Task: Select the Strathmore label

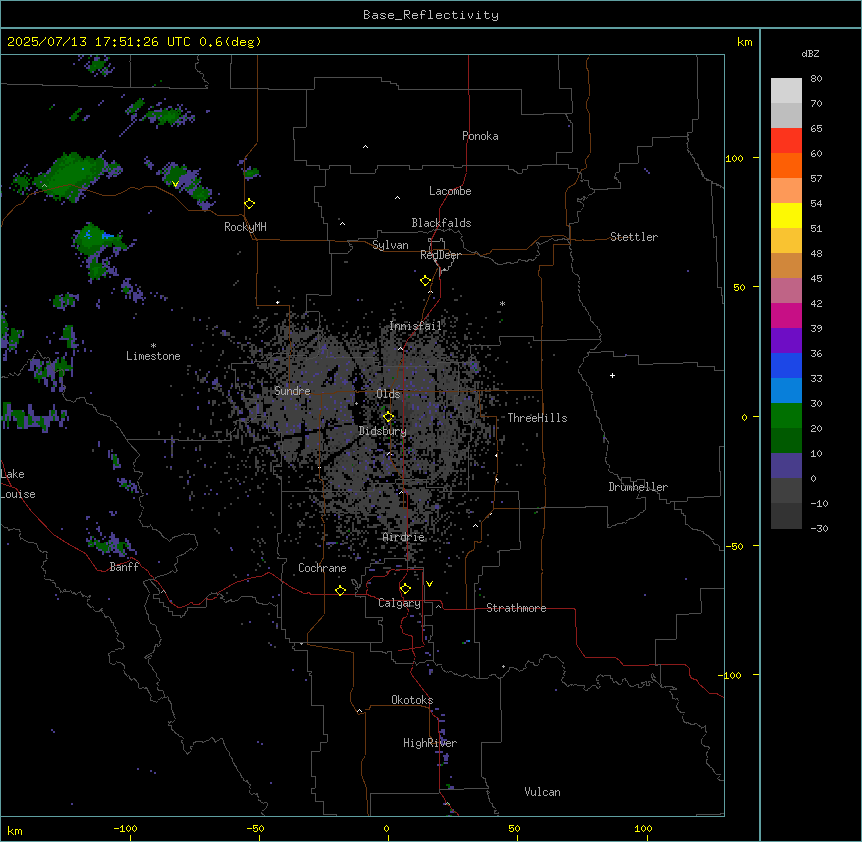Action: [x=516, y=608]
